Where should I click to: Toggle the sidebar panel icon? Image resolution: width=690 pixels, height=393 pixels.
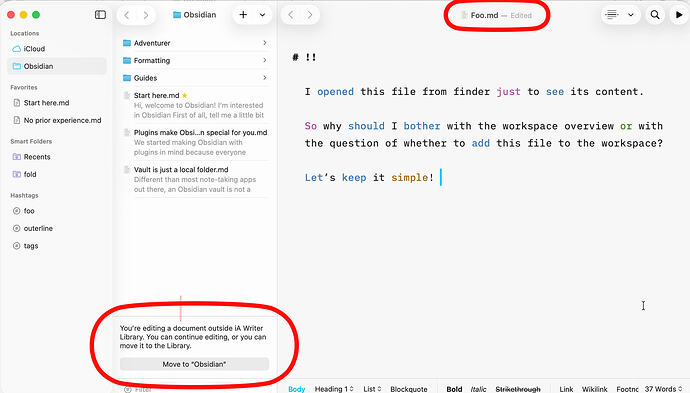(100, 15)
